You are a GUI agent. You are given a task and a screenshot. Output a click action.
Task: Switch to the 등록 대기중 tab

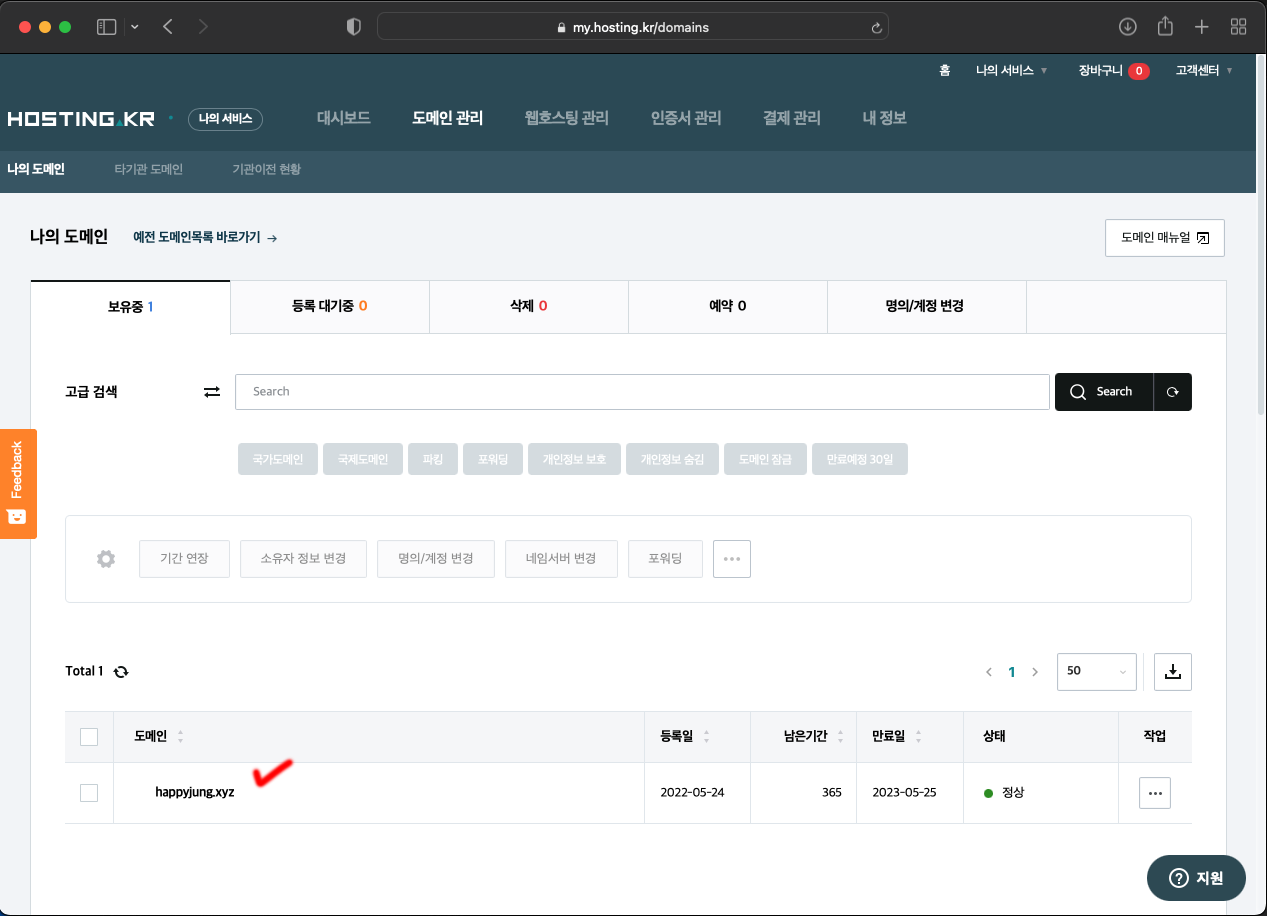pos(329,306)
